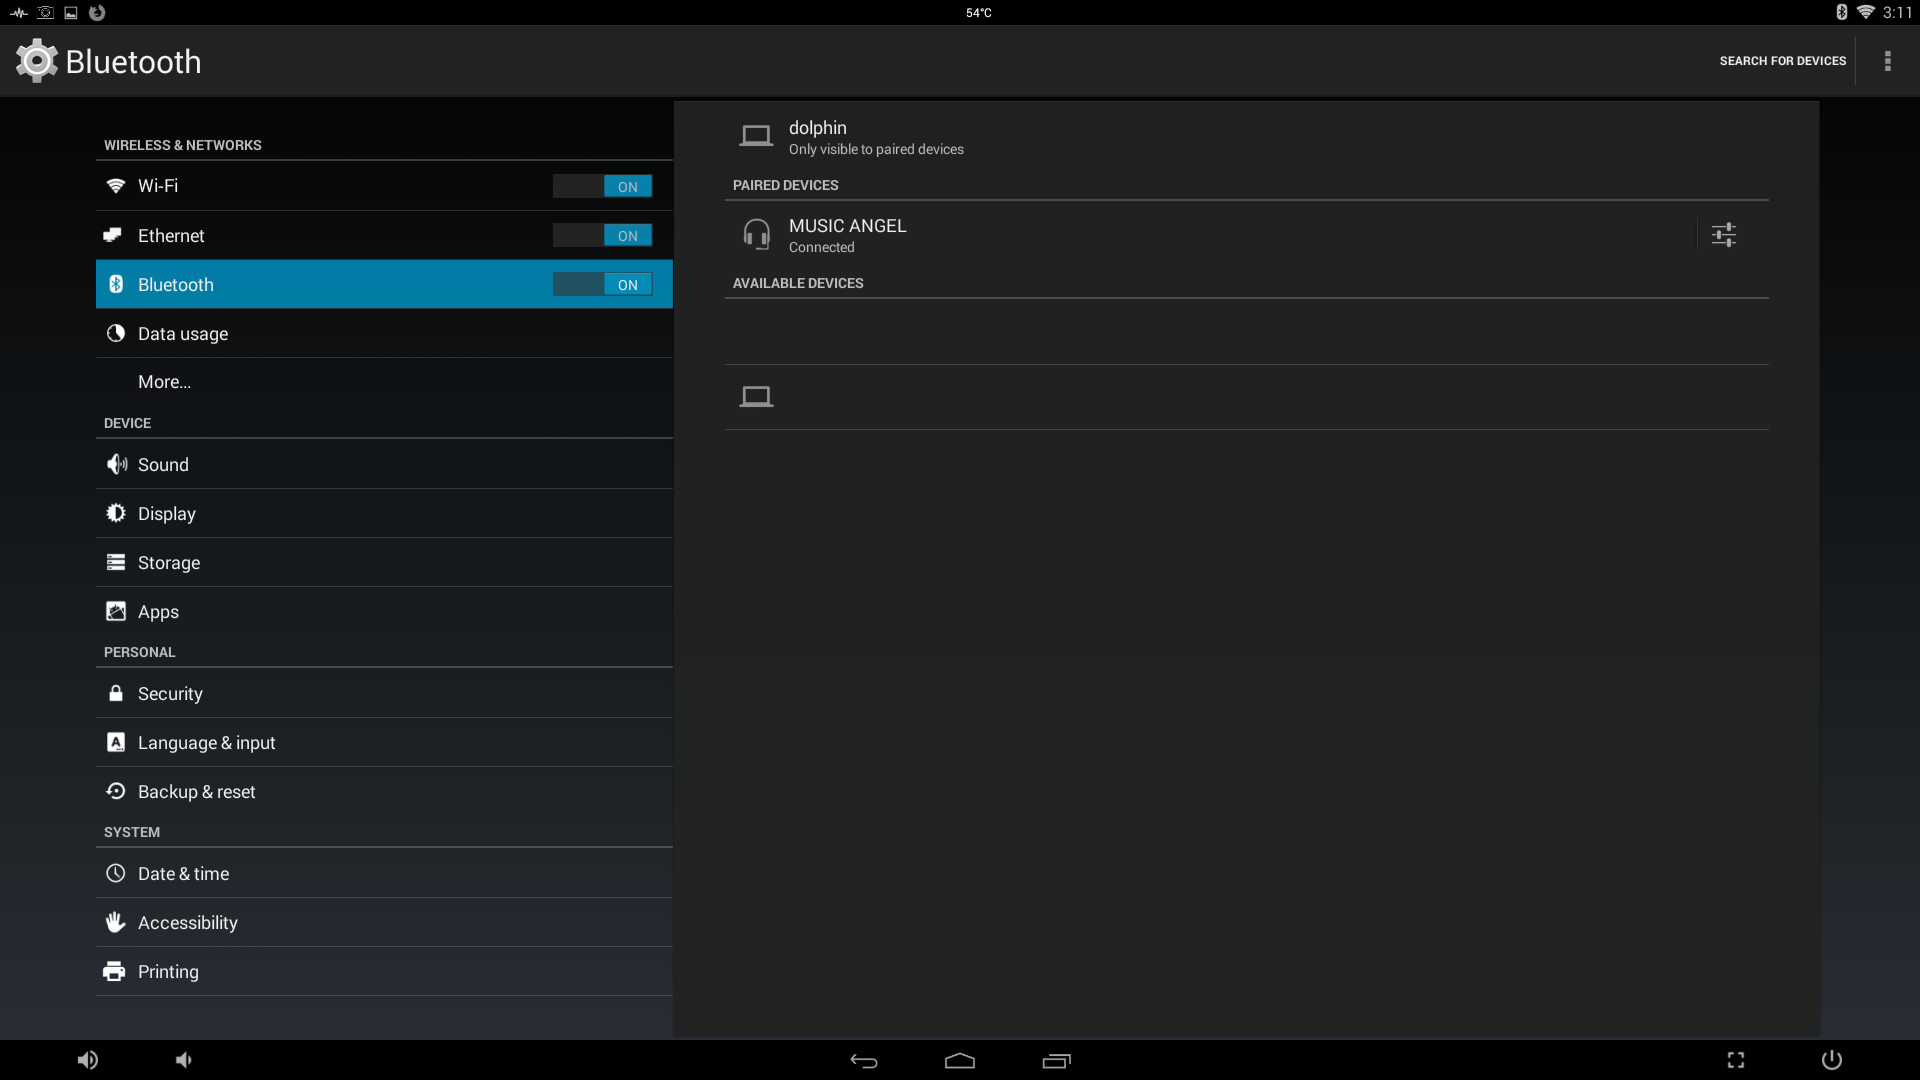Open Language & input settings

[384, 742]
